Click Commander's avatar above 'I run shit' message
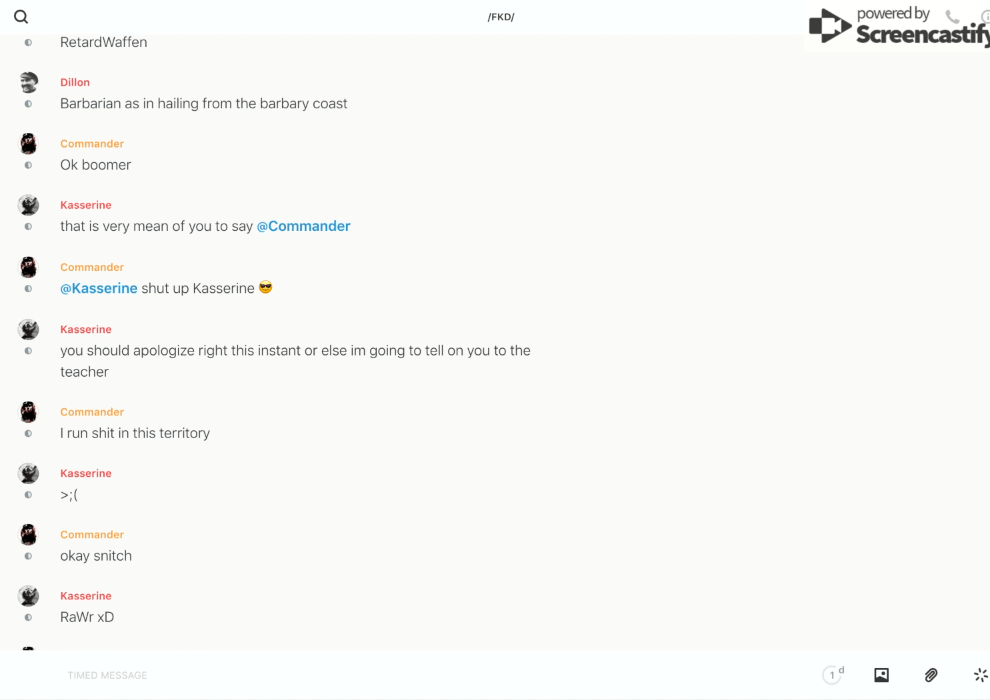The width and height of the screenshot is (990, 700). pos(29,412)
